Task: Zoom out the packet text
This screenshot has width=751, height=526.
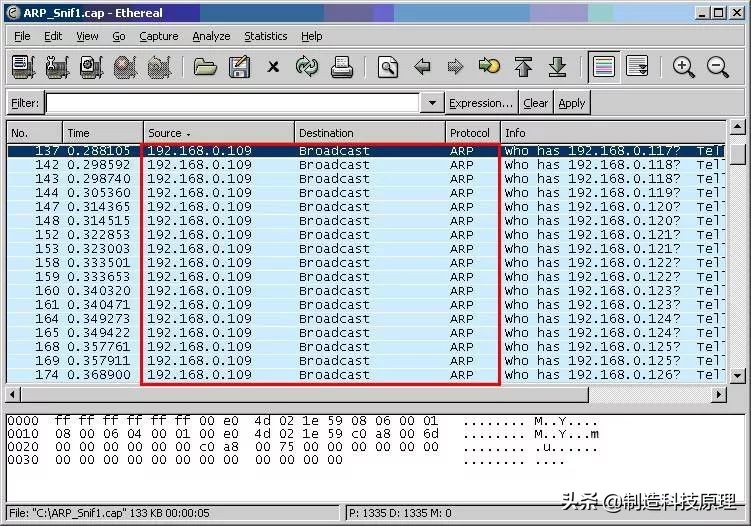Action: pyautogui.click(x=717, y=67)
